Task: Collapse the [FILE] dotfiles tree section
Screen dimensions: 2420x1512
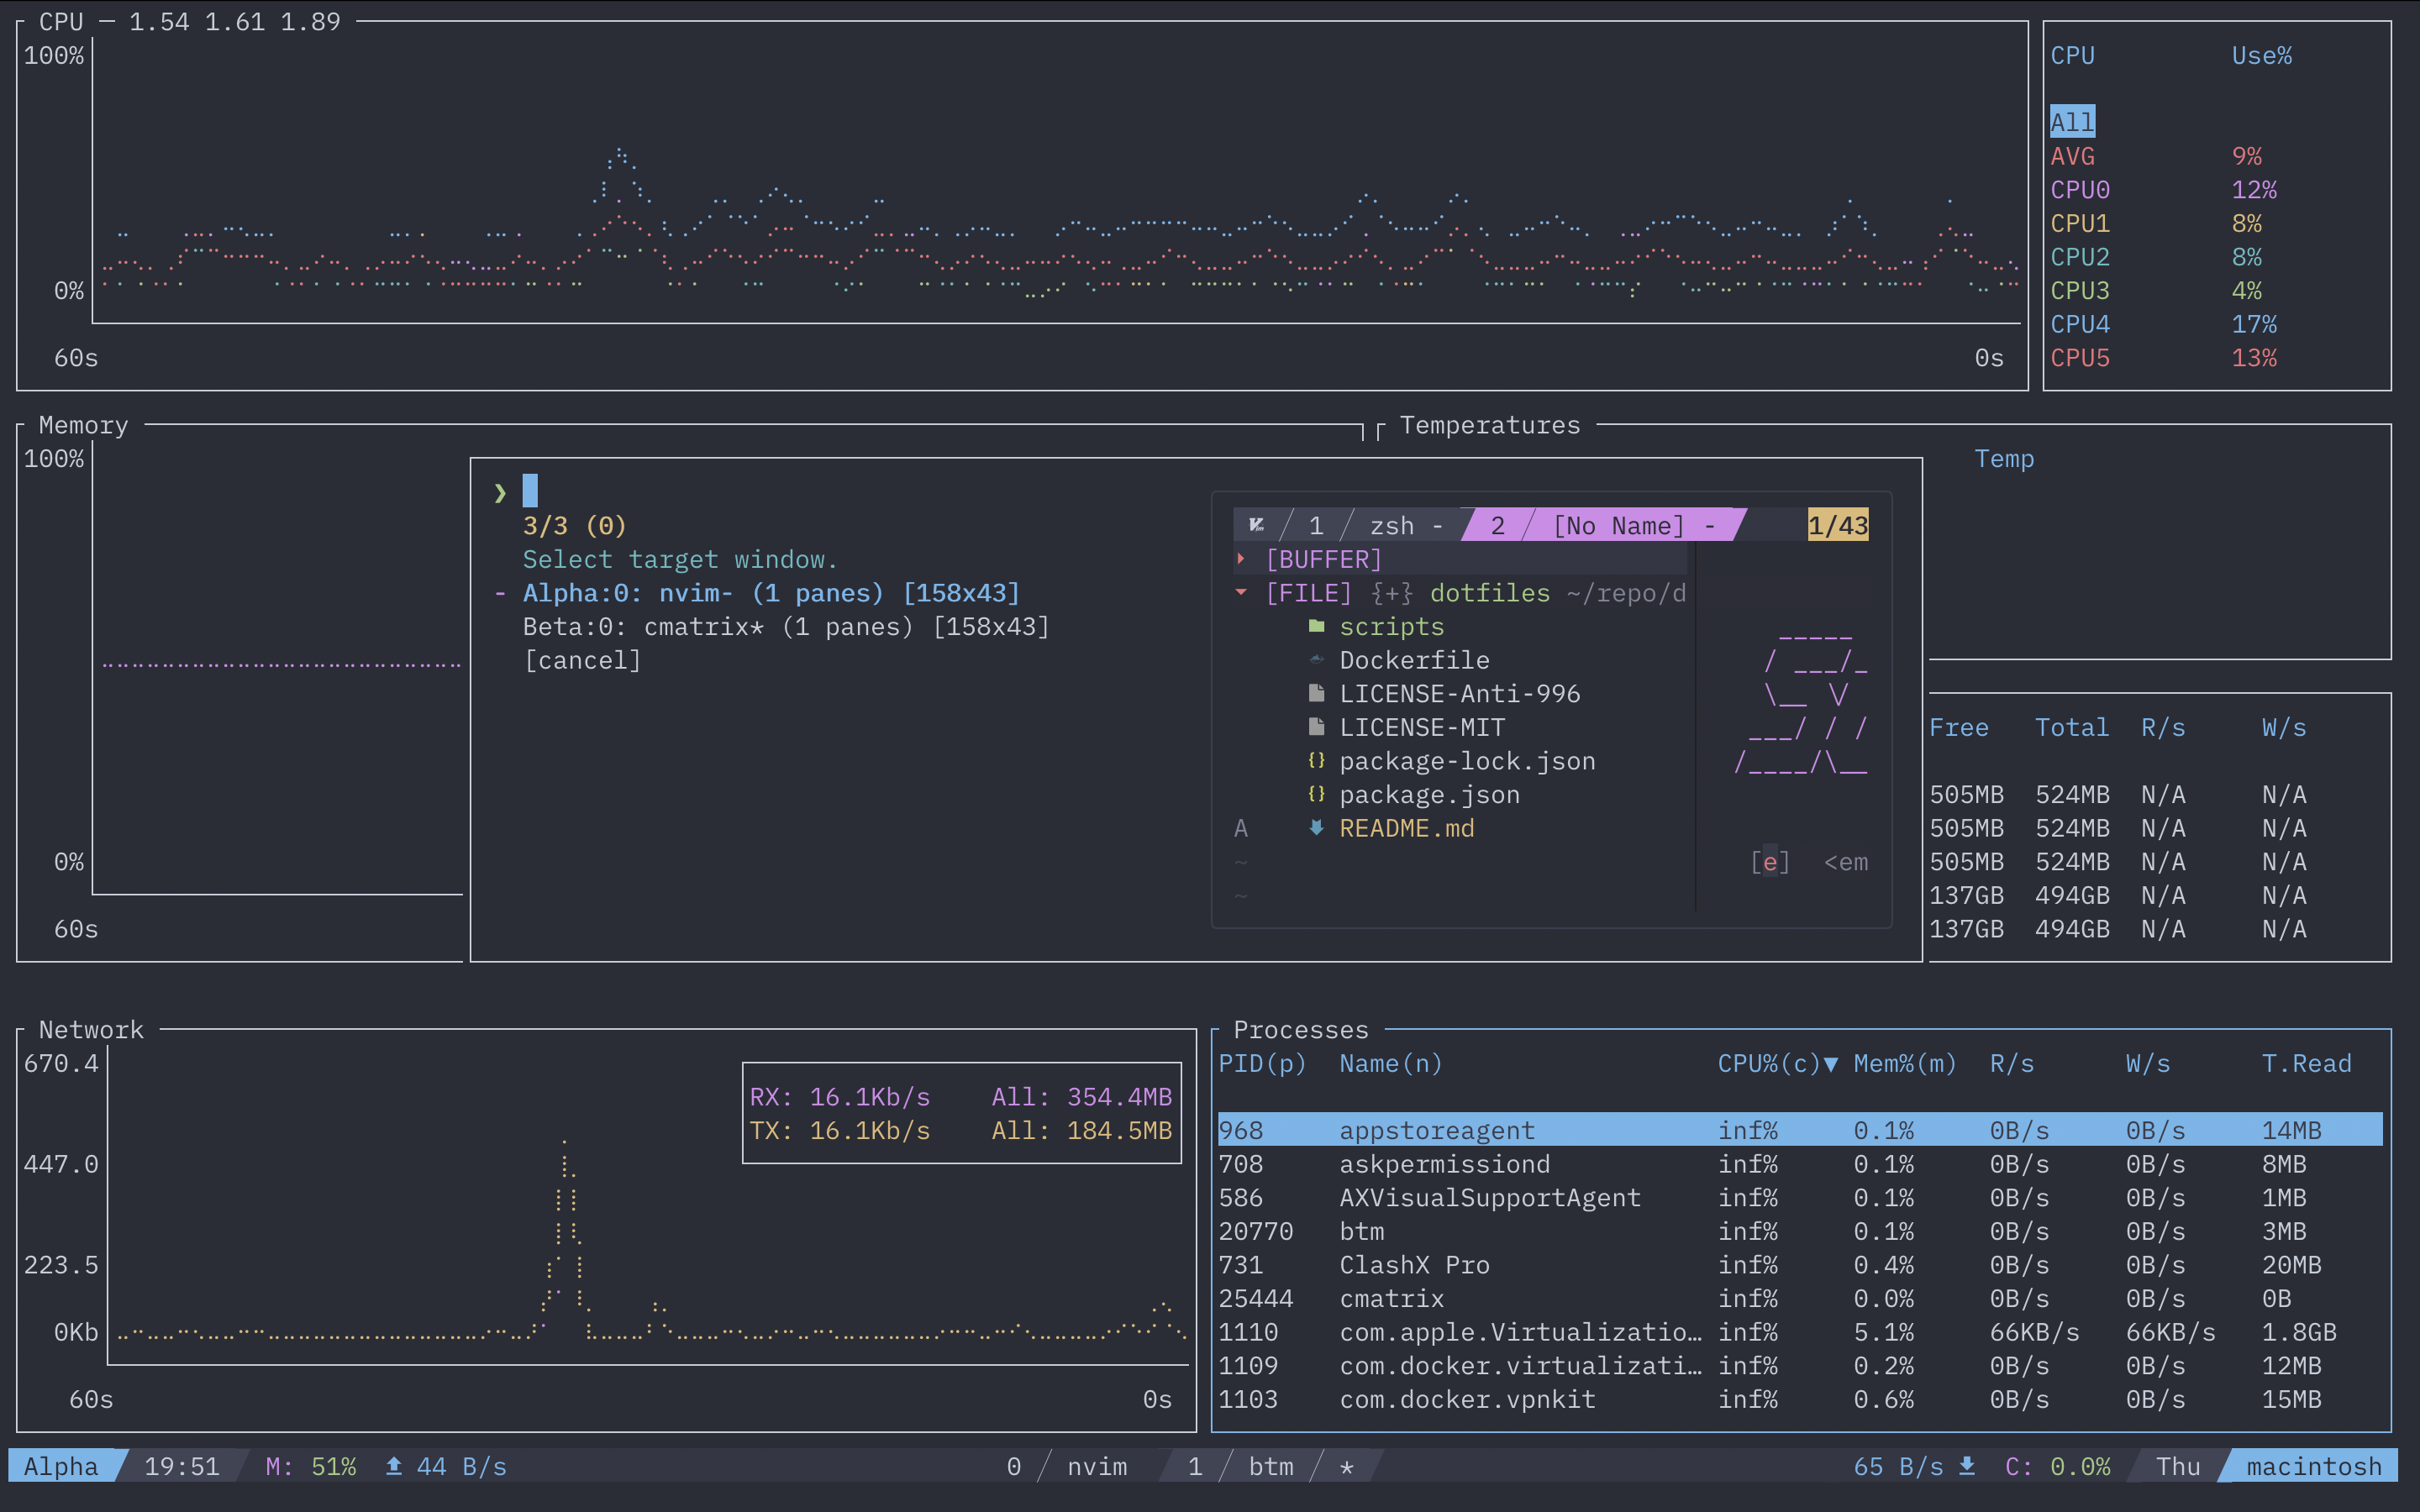Action: (1241, 593)
